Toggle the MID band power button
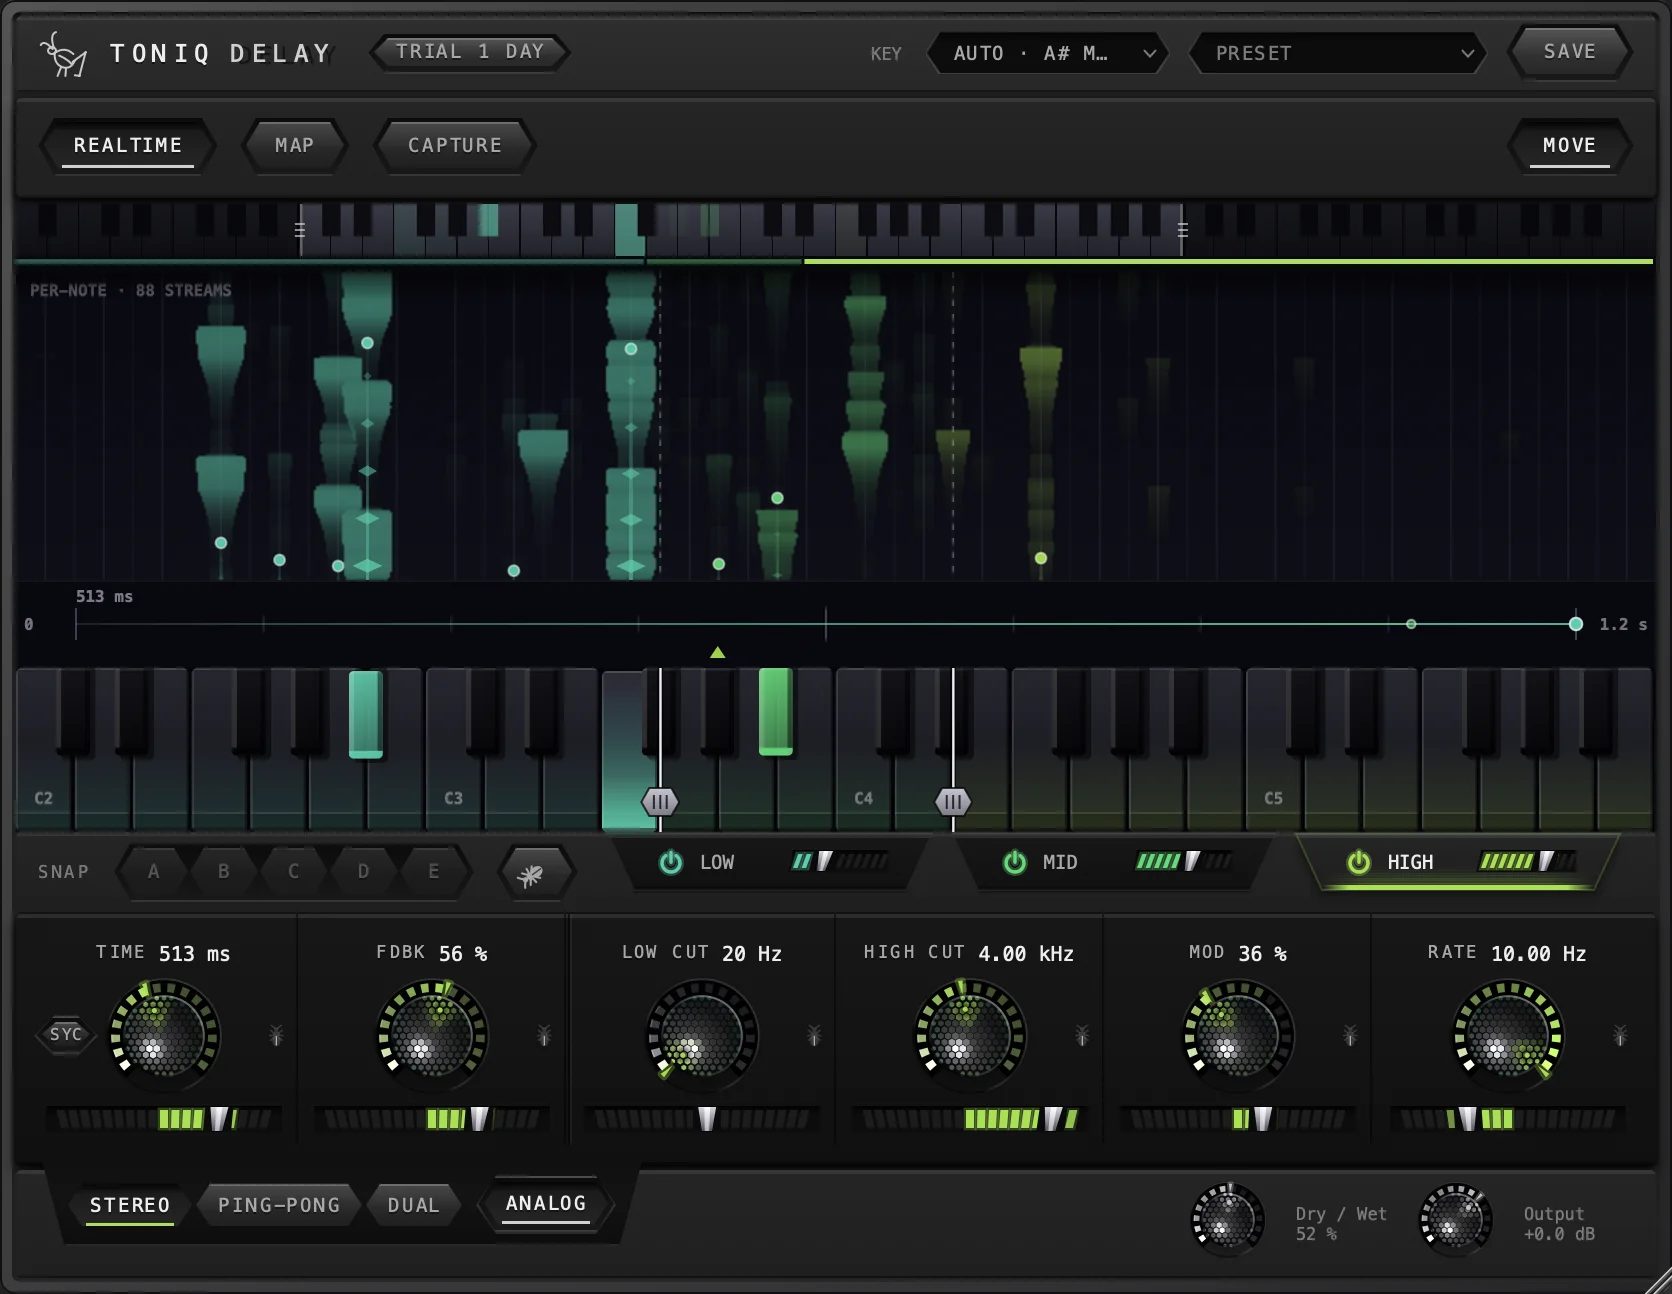The height and width of the screenshot is (1294, 1672). tap(1015, 862)
